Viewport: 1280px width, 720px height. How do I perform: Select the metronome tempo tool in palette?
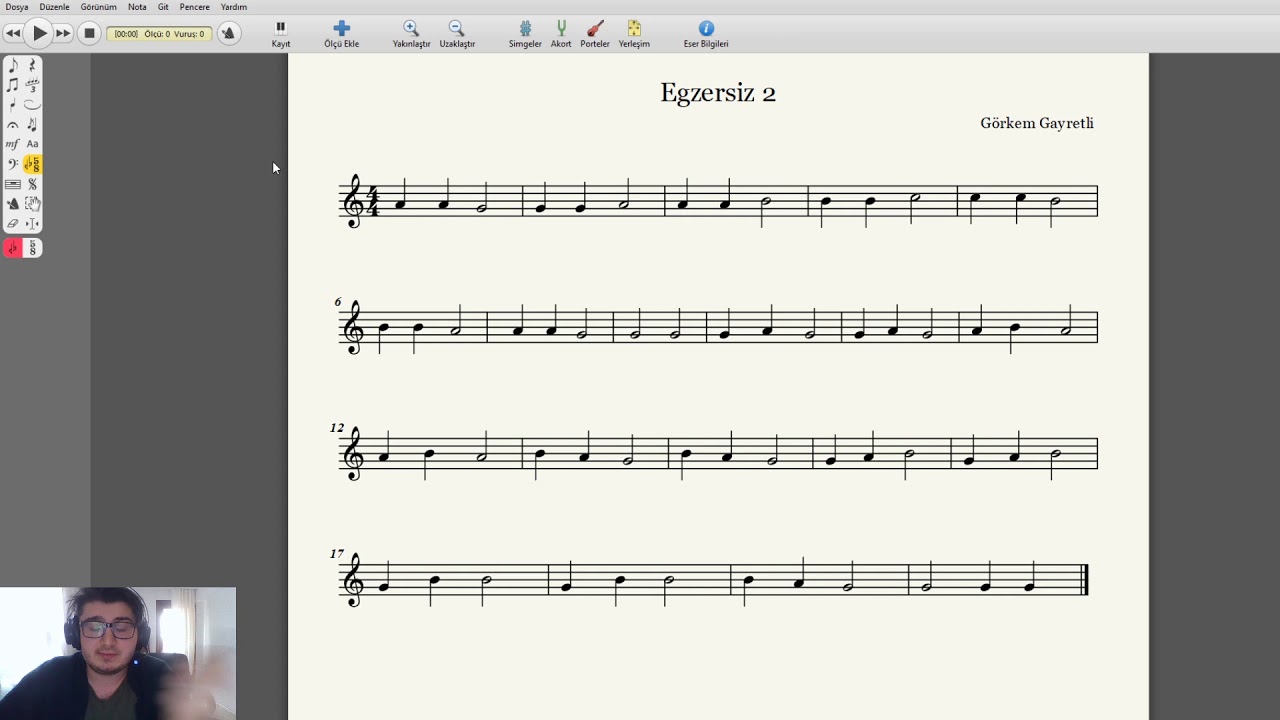(13, 204)
